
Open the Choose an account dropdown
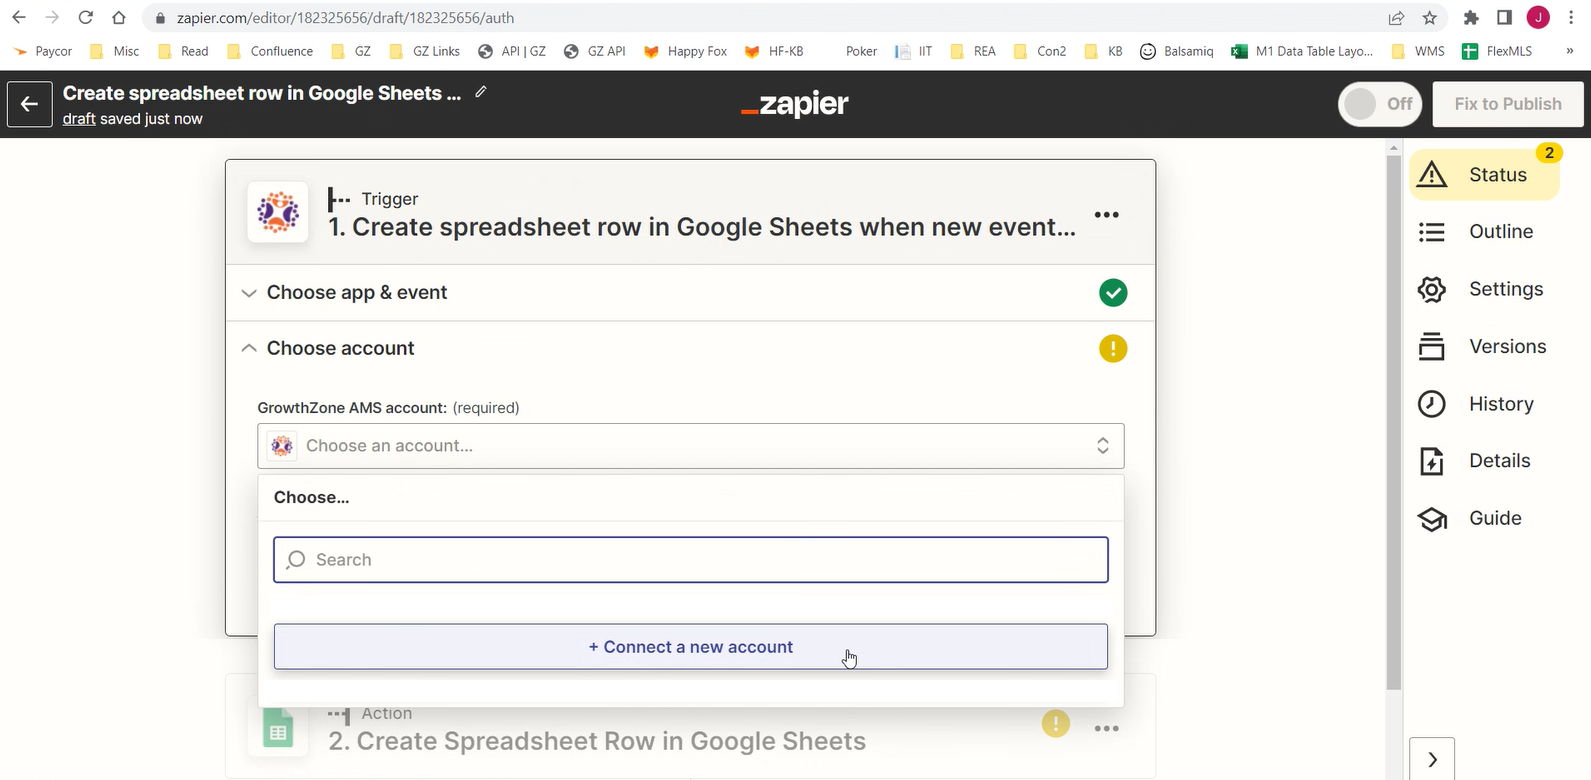(x=691, y=446)
